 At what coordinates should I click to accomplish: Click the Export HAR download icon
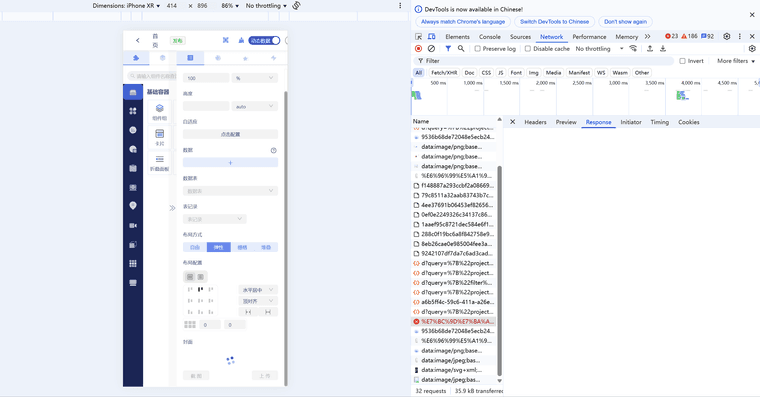pos(663,48)
